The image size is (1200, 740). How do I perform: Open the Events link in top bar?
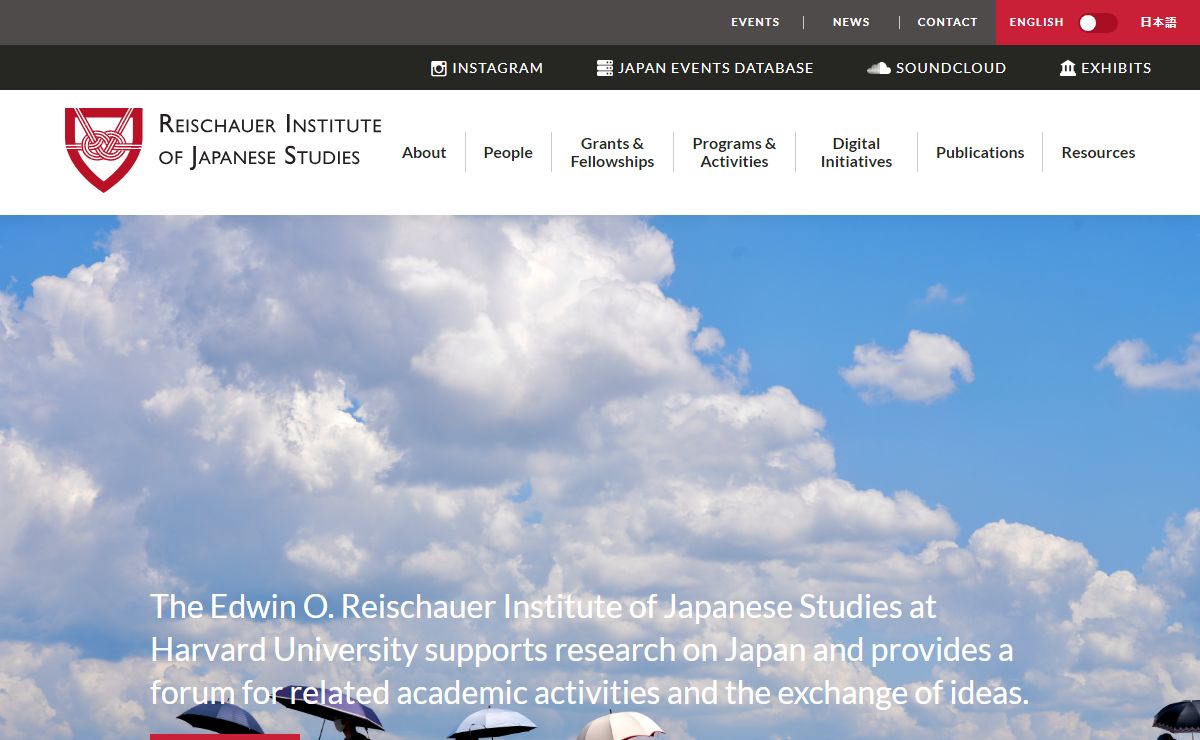click(755, 22)
